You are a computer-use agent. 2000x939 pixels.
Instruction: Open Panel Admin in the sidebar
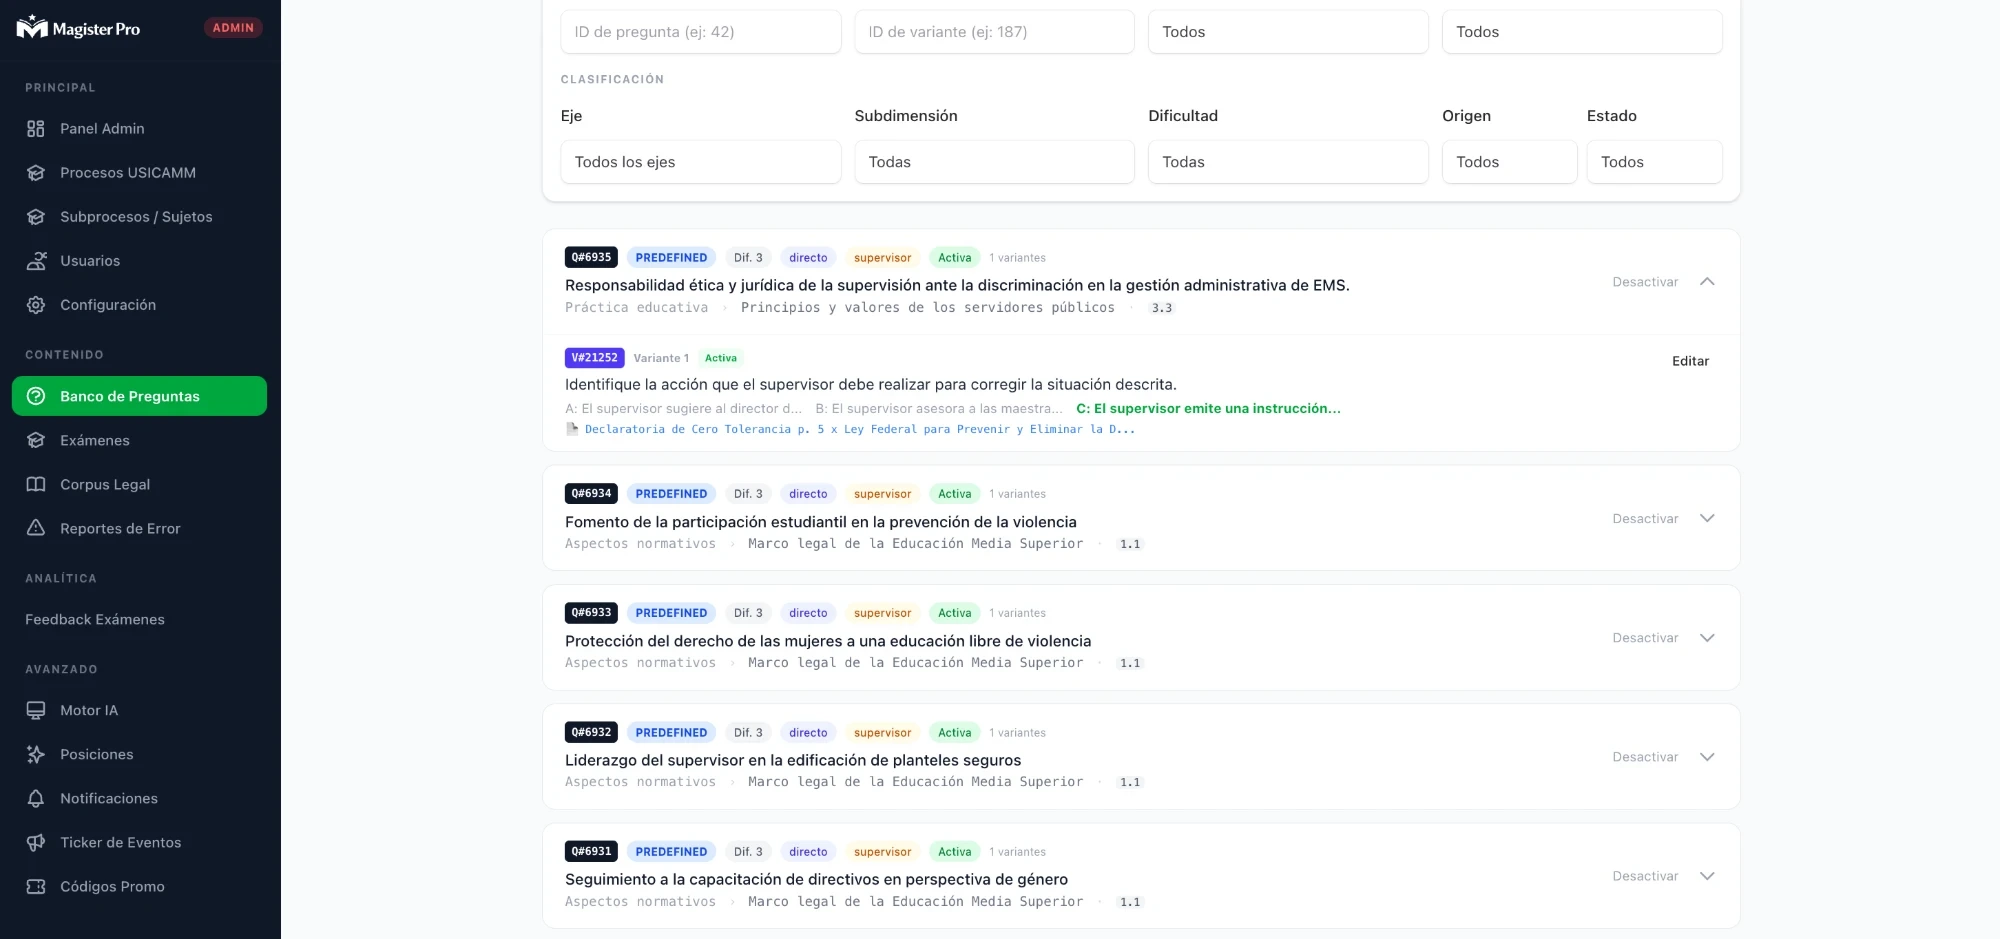[139, 128]
